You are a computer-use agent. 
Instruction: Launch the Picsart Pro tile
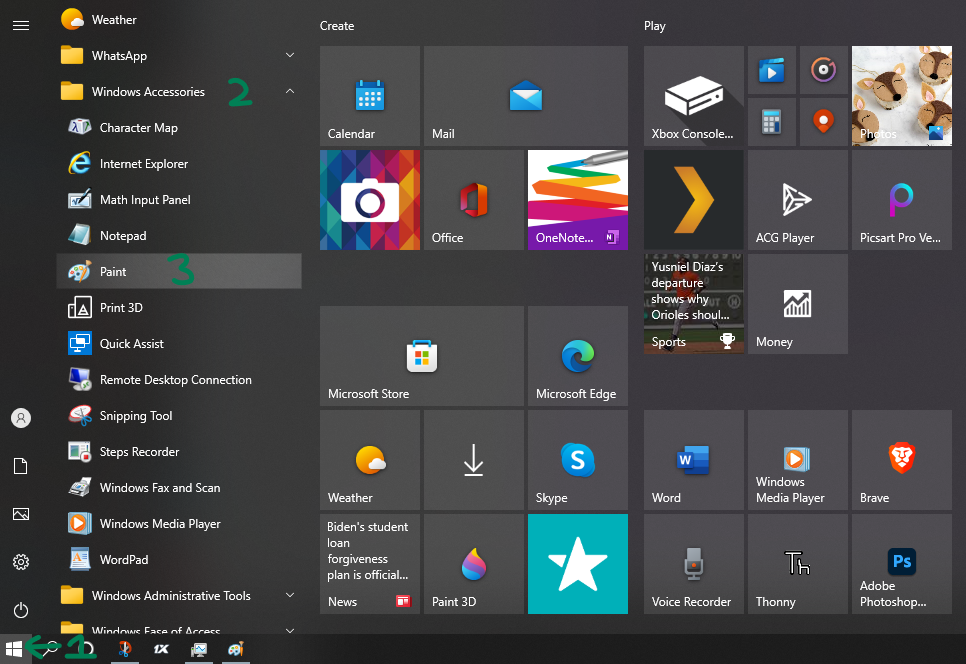coord(902,200)
